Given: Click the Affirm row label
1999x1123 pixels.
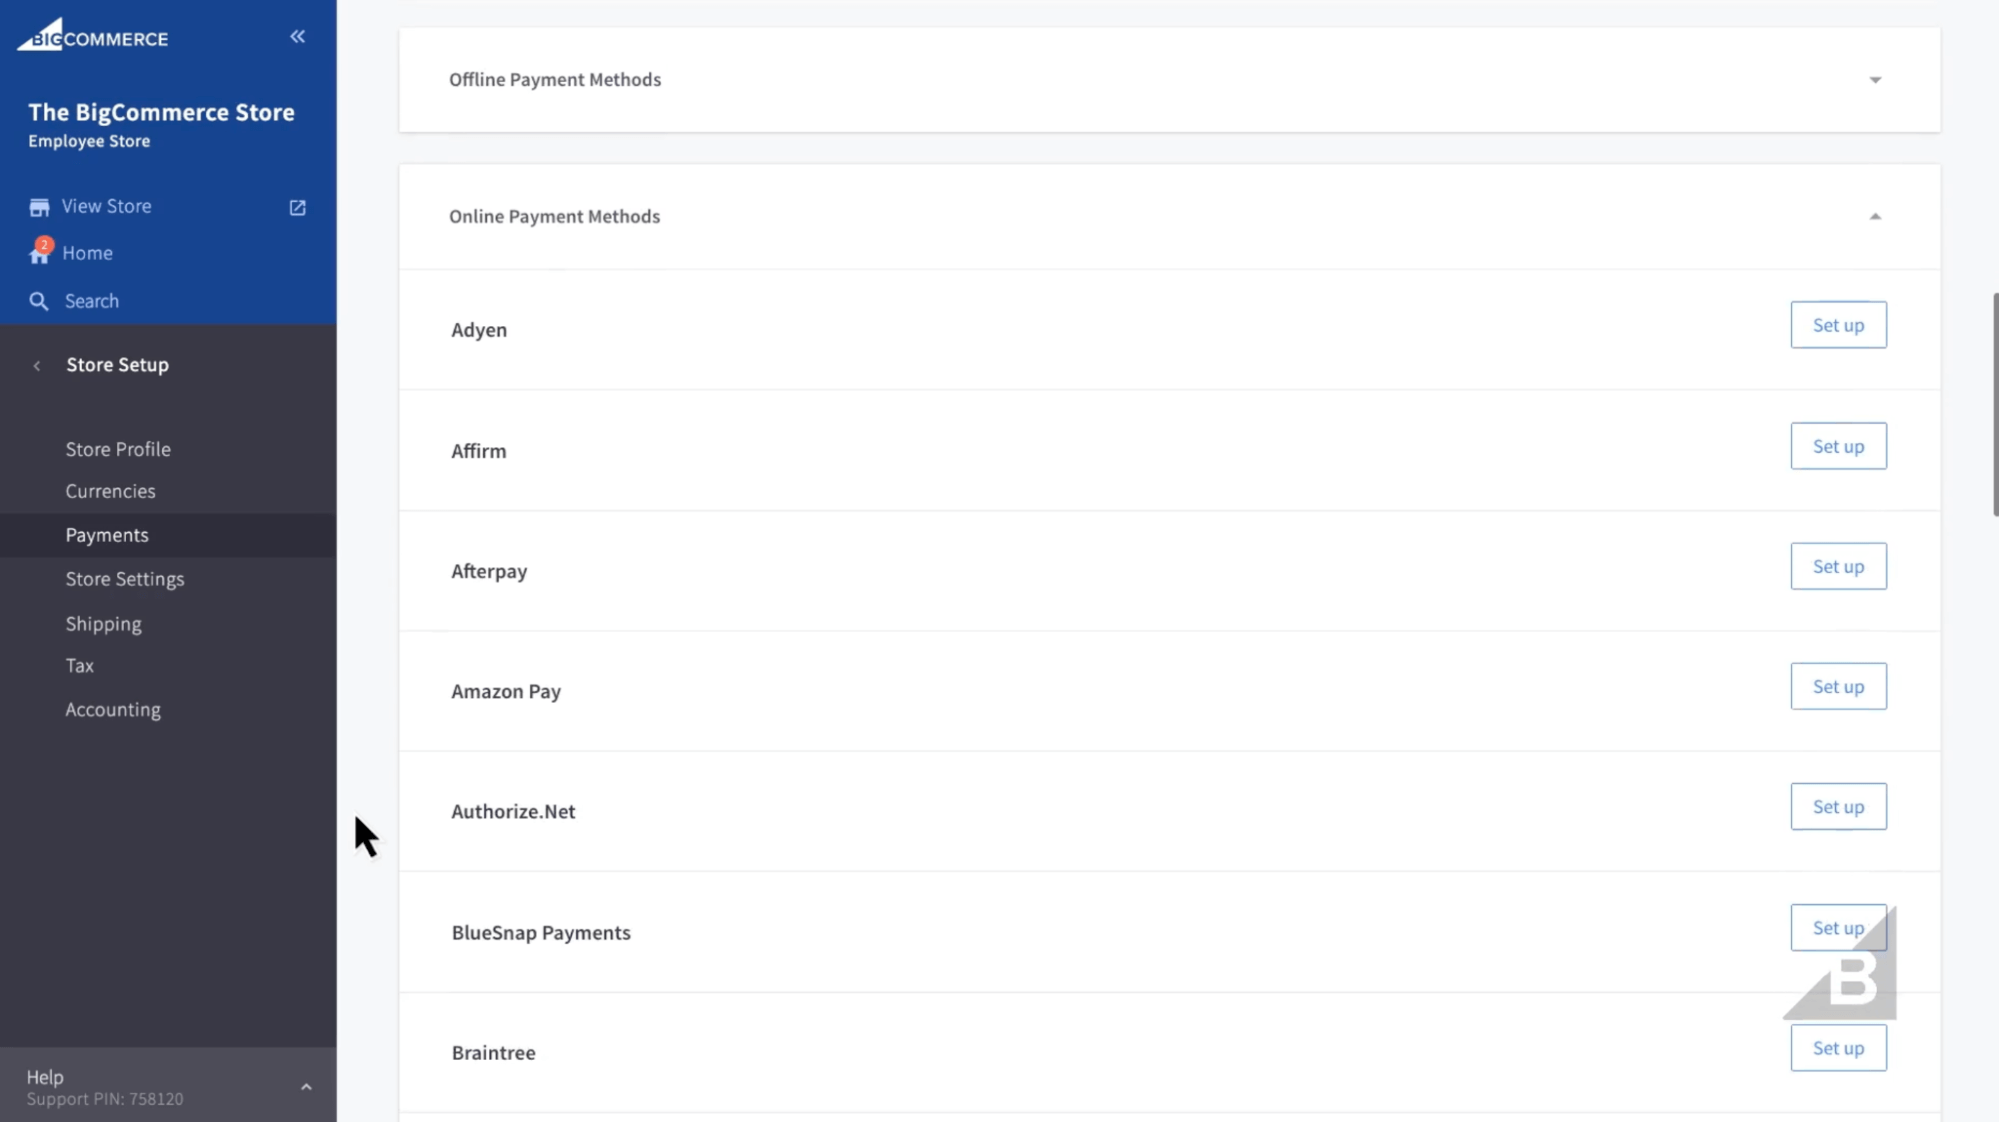Looking at the screenshot, I should coord(479,451).
